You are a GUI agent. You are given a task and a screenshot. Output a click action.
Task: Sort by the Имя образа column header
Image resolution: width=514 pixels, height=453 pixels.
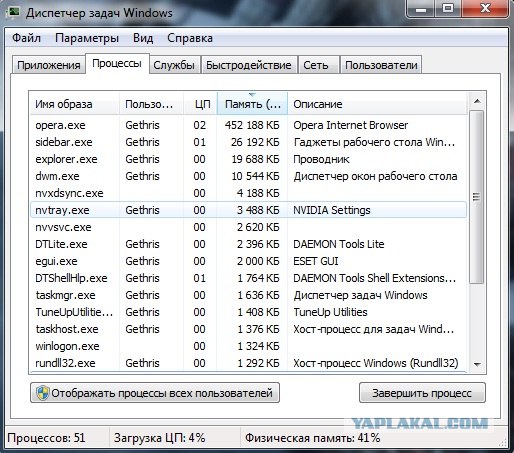(x=75, y=104)
